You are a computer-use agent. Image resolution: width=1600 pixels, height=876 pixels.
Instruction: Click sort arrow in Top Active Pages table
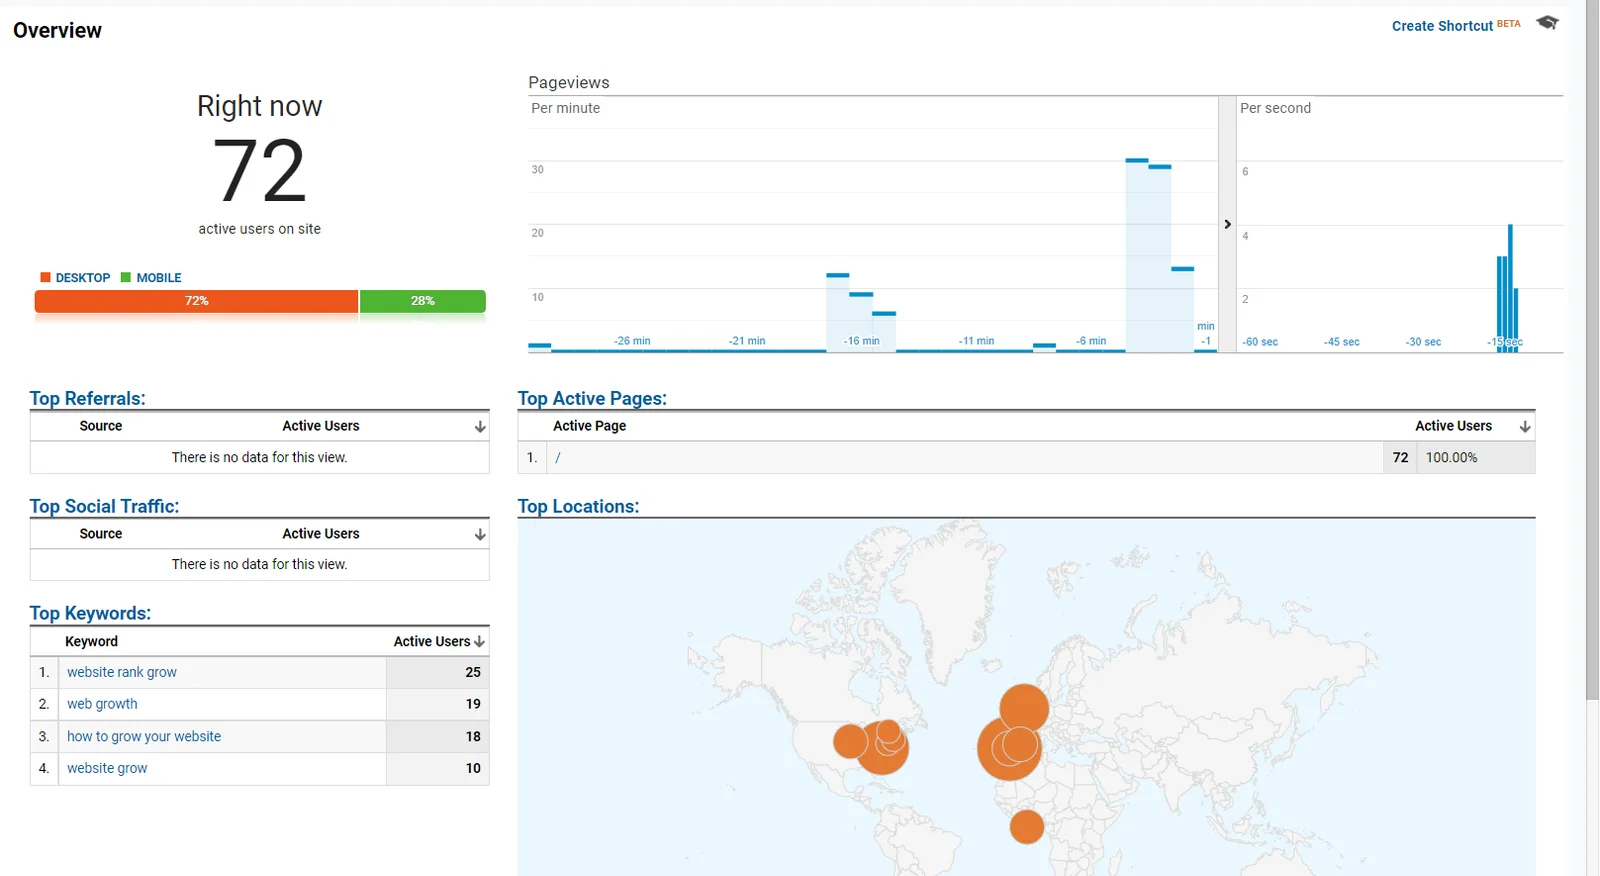coord(1525,427)
